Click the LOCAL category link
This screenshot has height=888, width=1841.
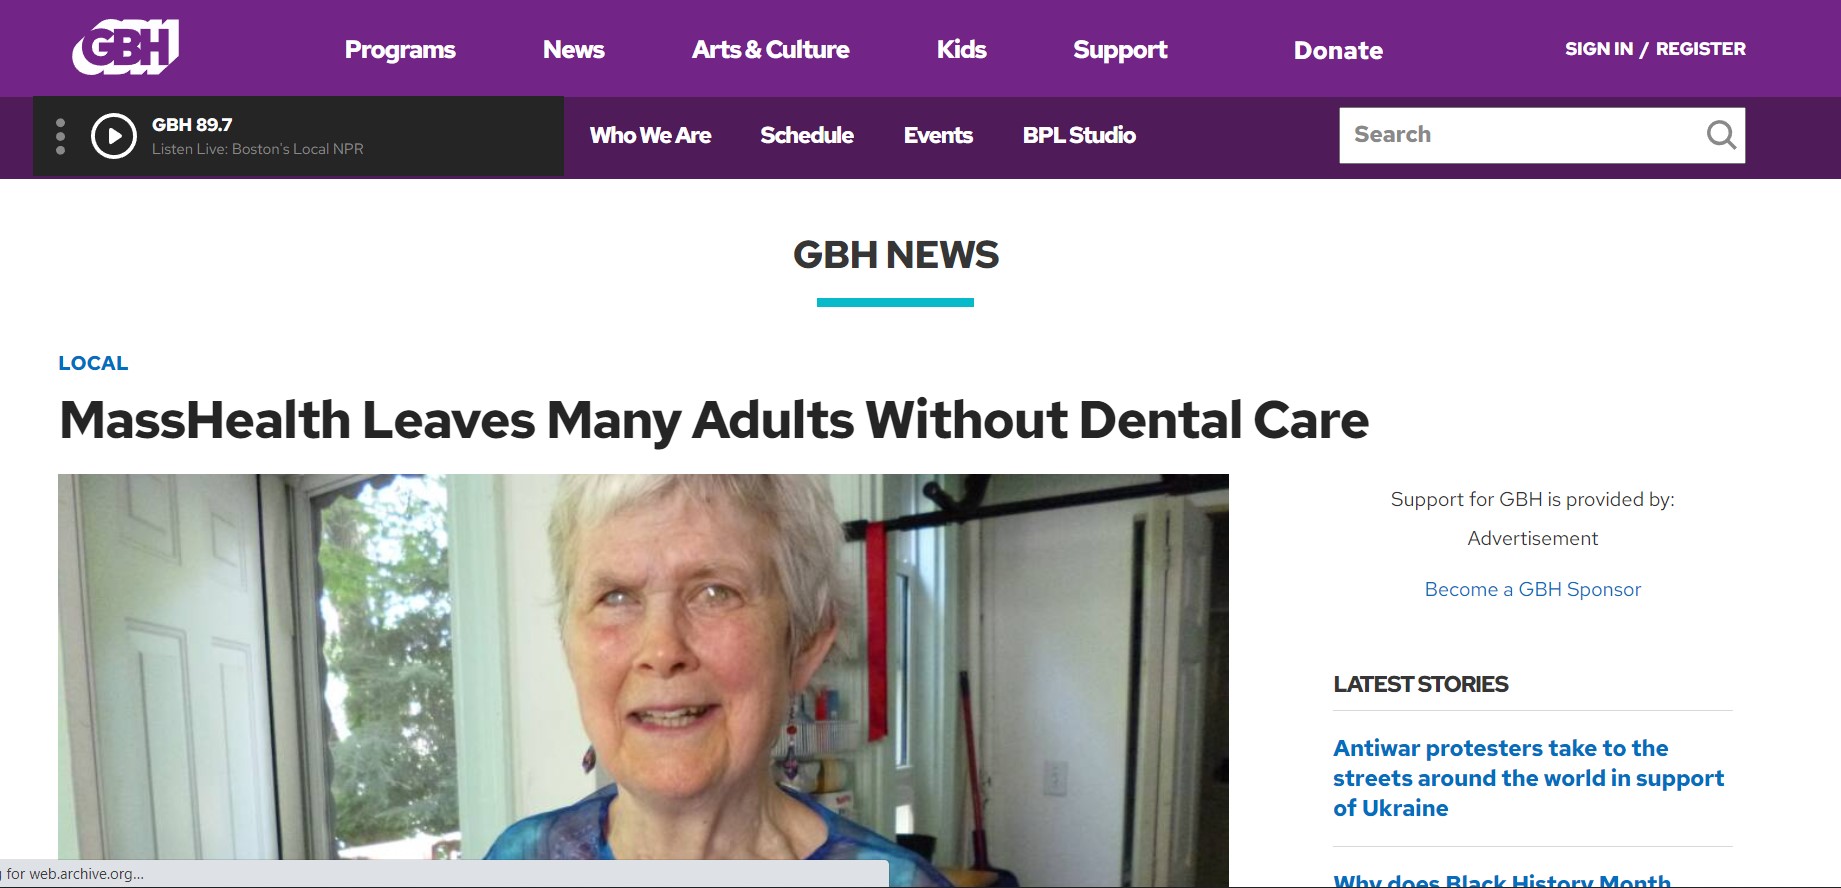tap(93, 363)
